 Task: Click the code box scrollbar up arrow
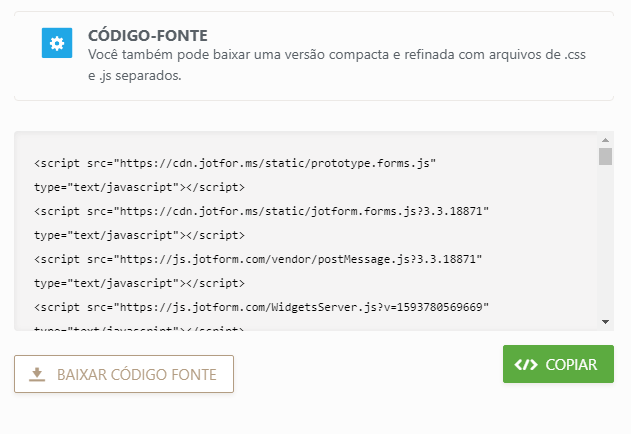tap(605, 140)
